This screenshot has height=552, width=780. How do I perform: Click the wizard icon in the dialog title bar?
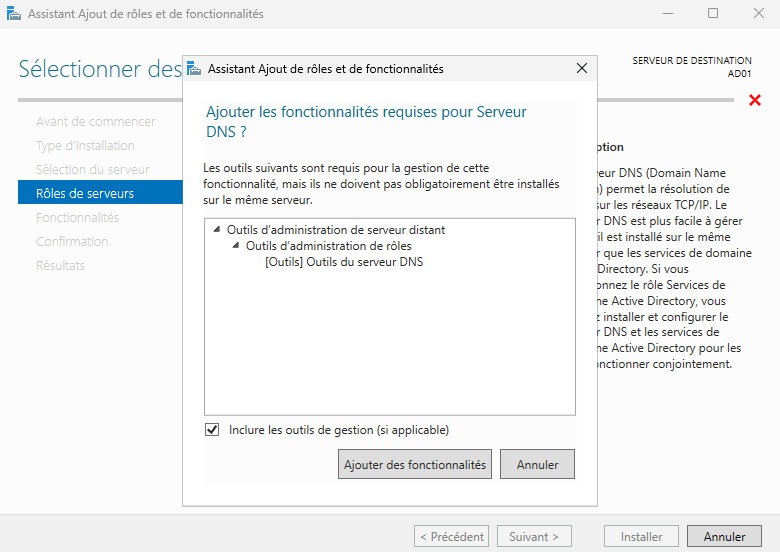195,69
